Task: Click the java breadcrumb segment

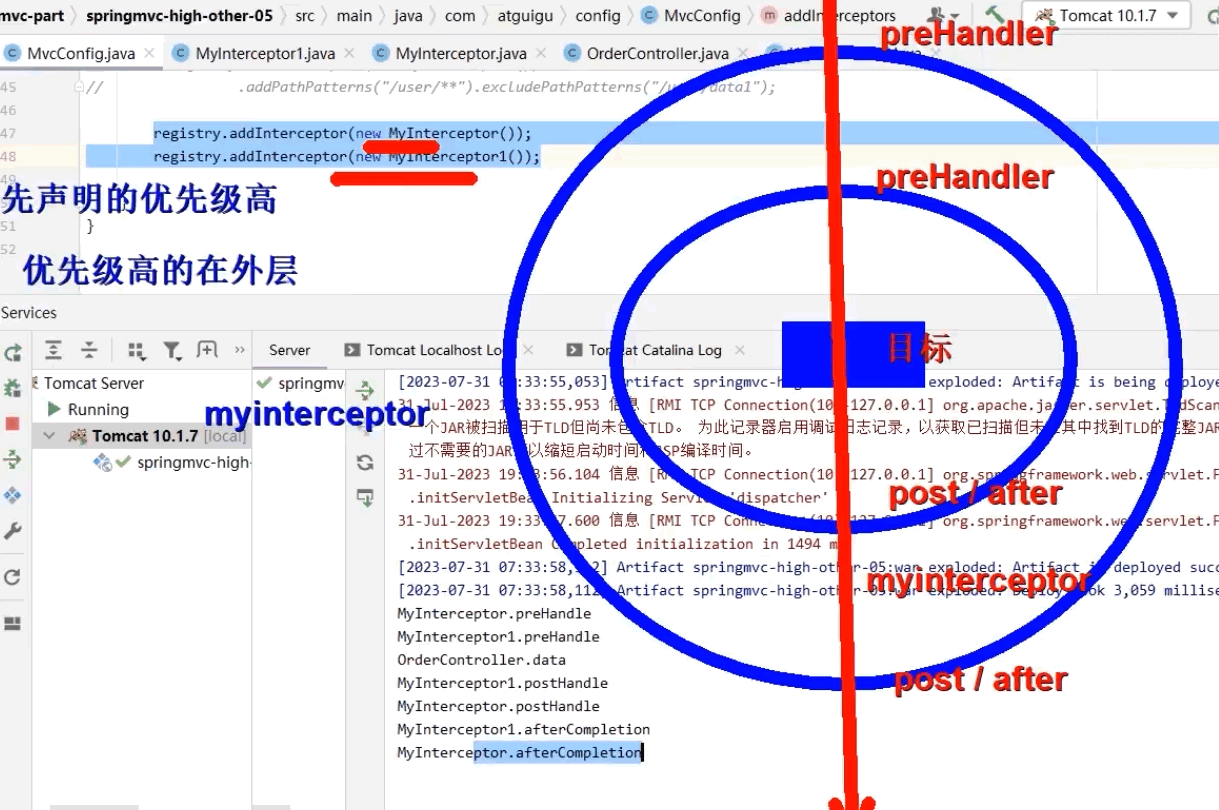Action: pos(408,15)
